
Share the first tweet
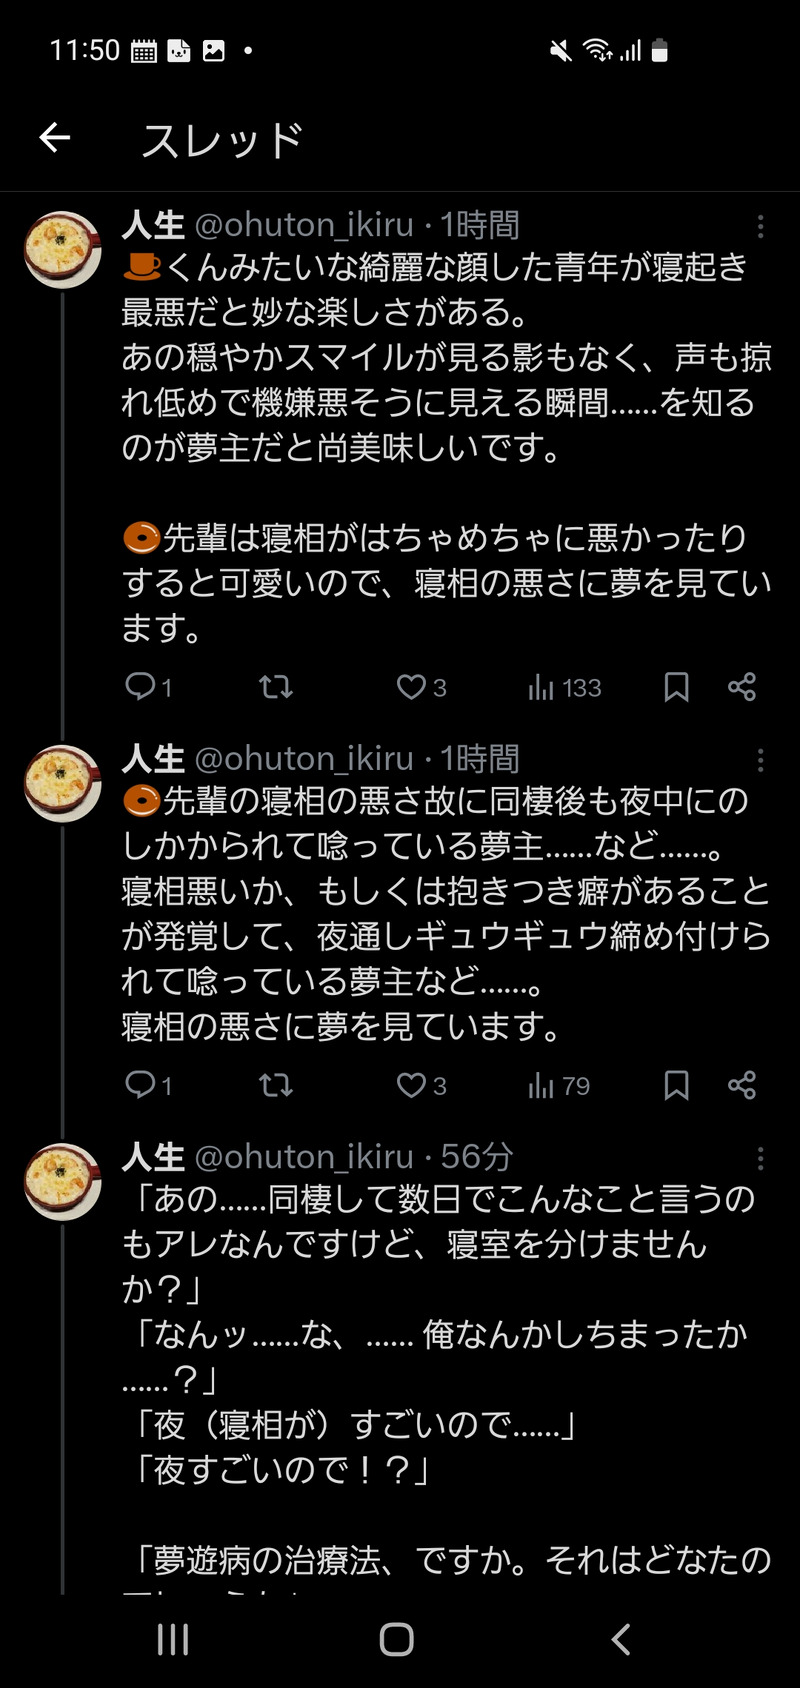pos(742,687)
